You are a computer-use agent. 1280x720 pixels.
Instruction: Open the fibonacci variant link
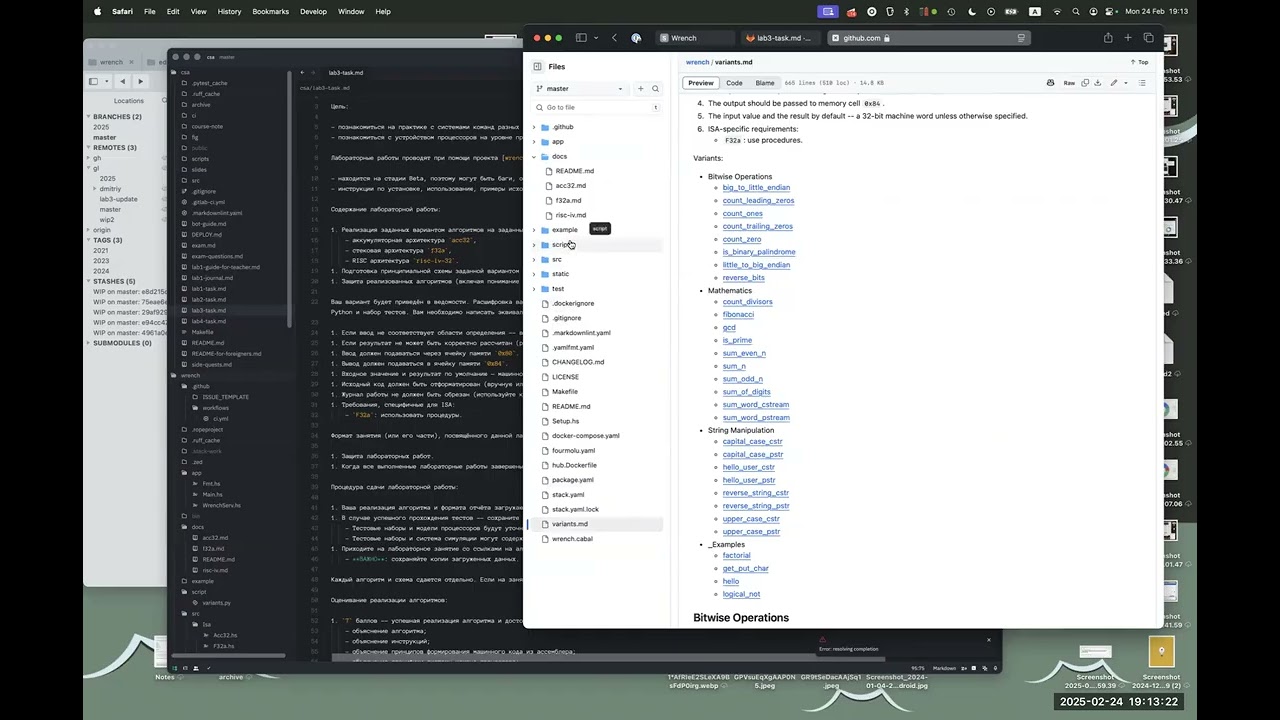738,314
